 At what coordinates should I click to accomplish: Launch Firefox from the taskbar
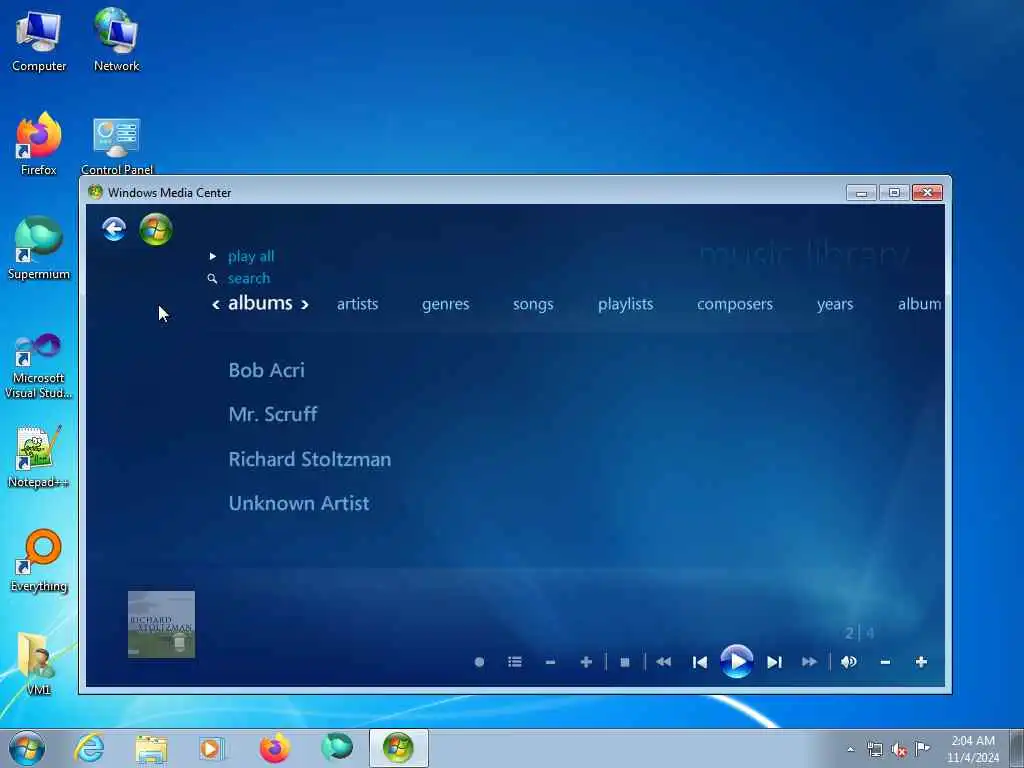275,748
